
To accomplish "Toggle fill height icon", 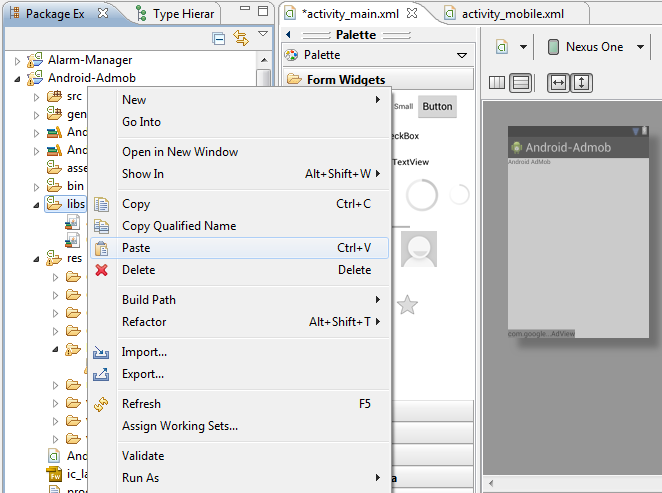I will coord(581,83).
